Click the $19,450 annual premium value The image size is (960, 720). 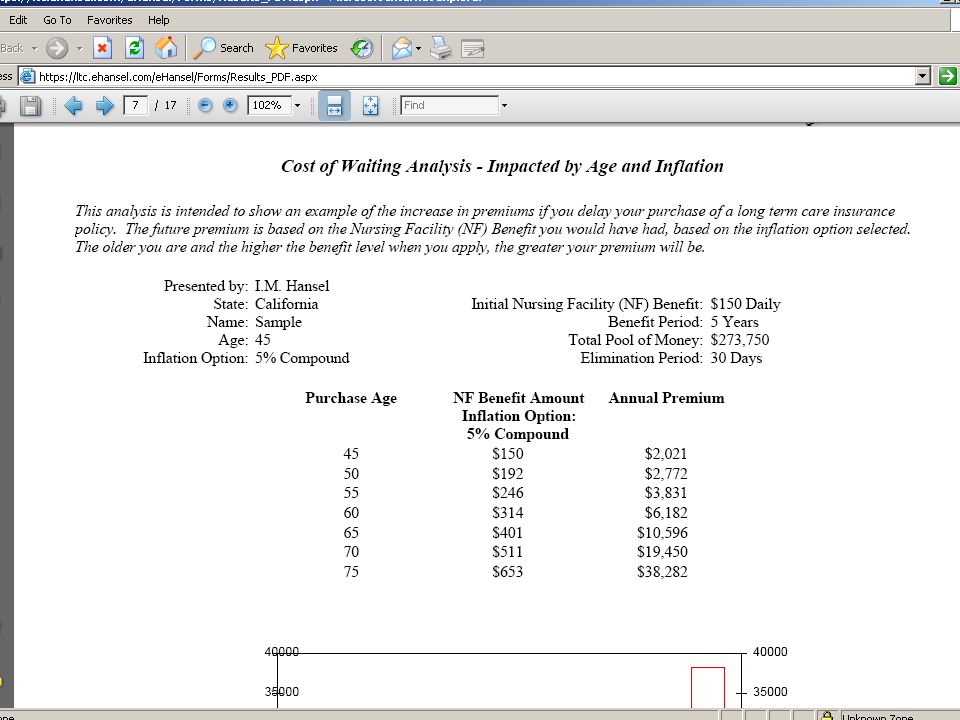[x=662, y=552]
